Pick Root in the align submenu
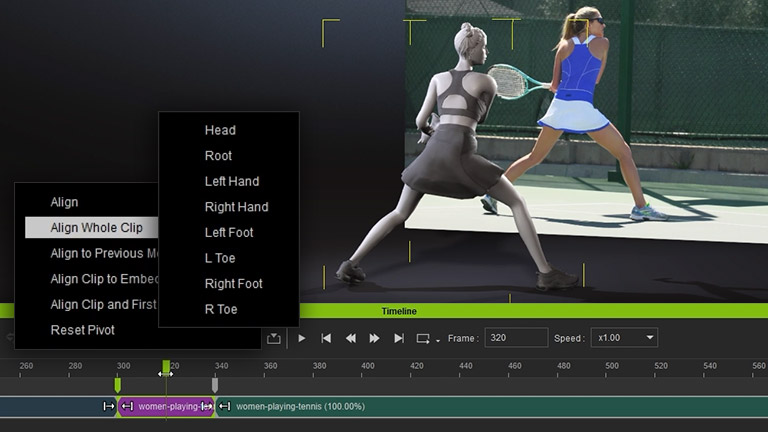This screenshot has width=768, height=432. click(218, 156)
